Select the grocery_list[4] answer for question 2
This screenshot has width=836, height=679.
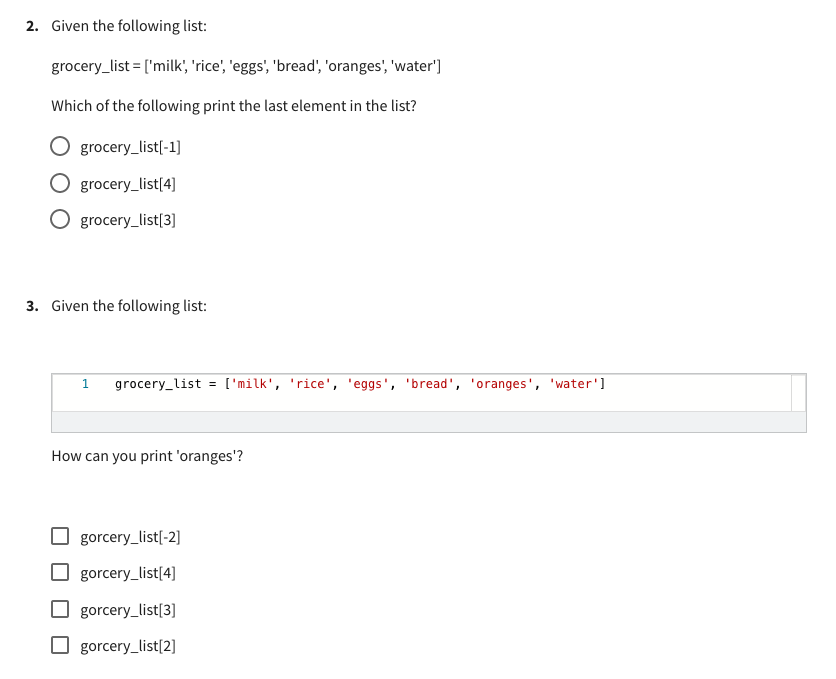[60, 183]
